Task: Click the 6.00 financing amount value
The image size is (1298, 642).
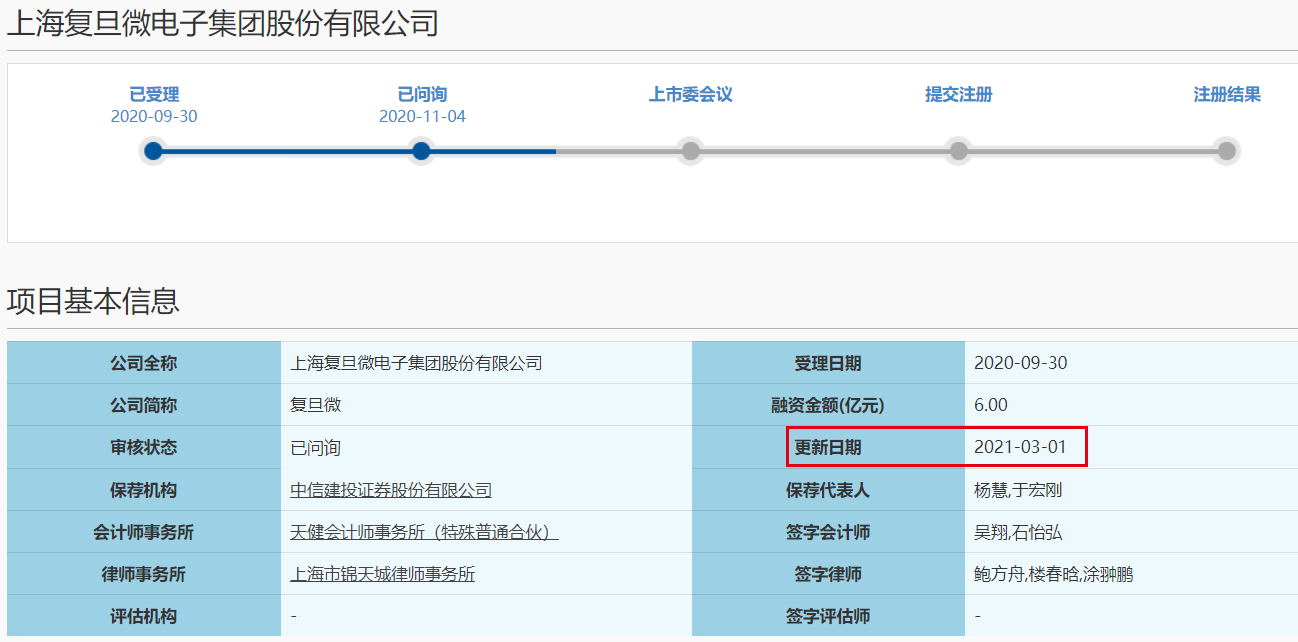Action: 991,405
